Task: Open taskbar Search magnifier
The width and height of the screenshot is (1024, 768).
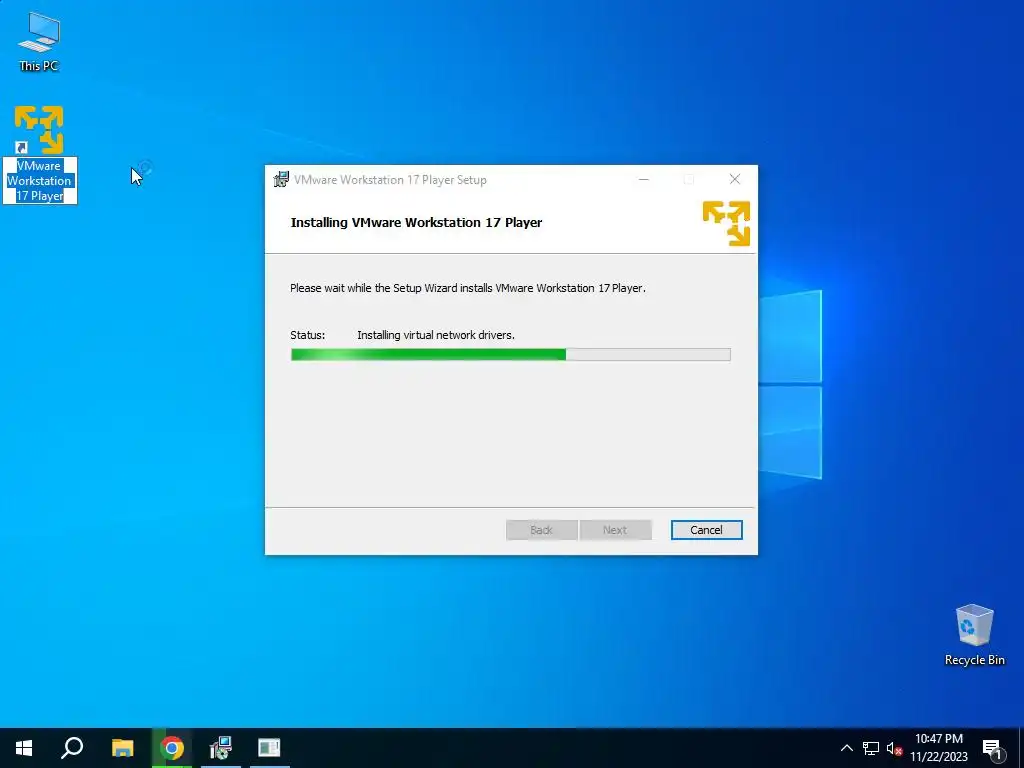Action: tap(72, 748)
